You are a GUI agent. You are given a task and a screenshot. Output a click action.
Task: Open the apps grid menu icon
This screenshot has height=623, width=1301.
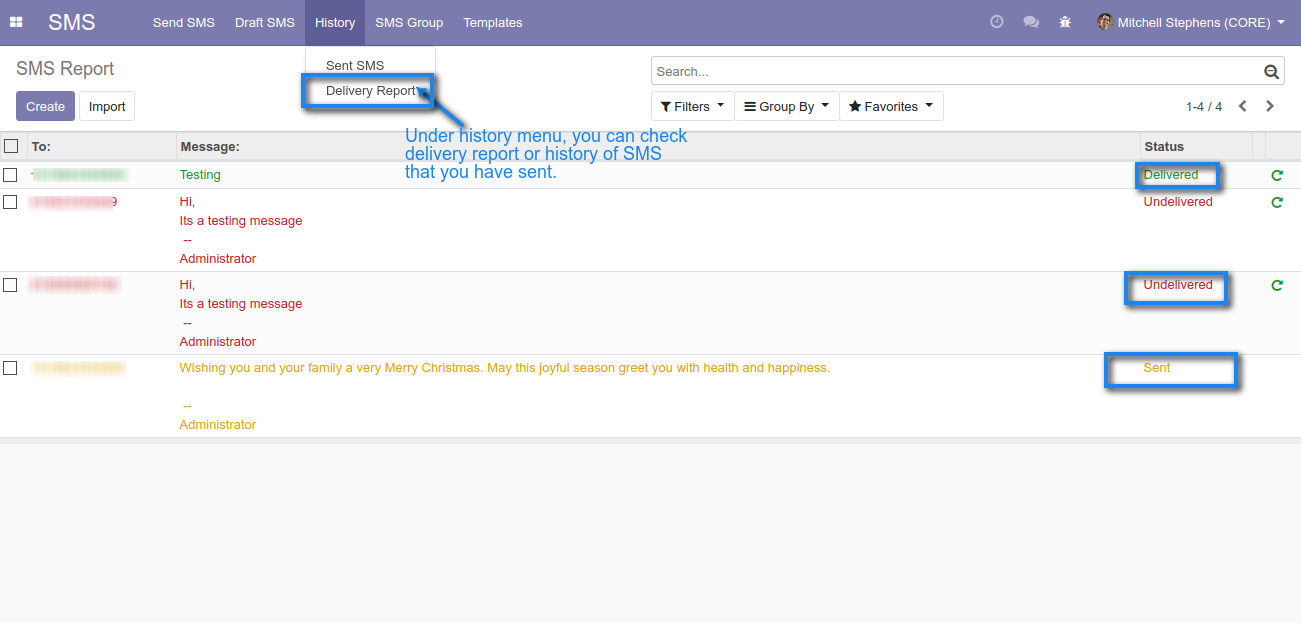click(16, 22)
